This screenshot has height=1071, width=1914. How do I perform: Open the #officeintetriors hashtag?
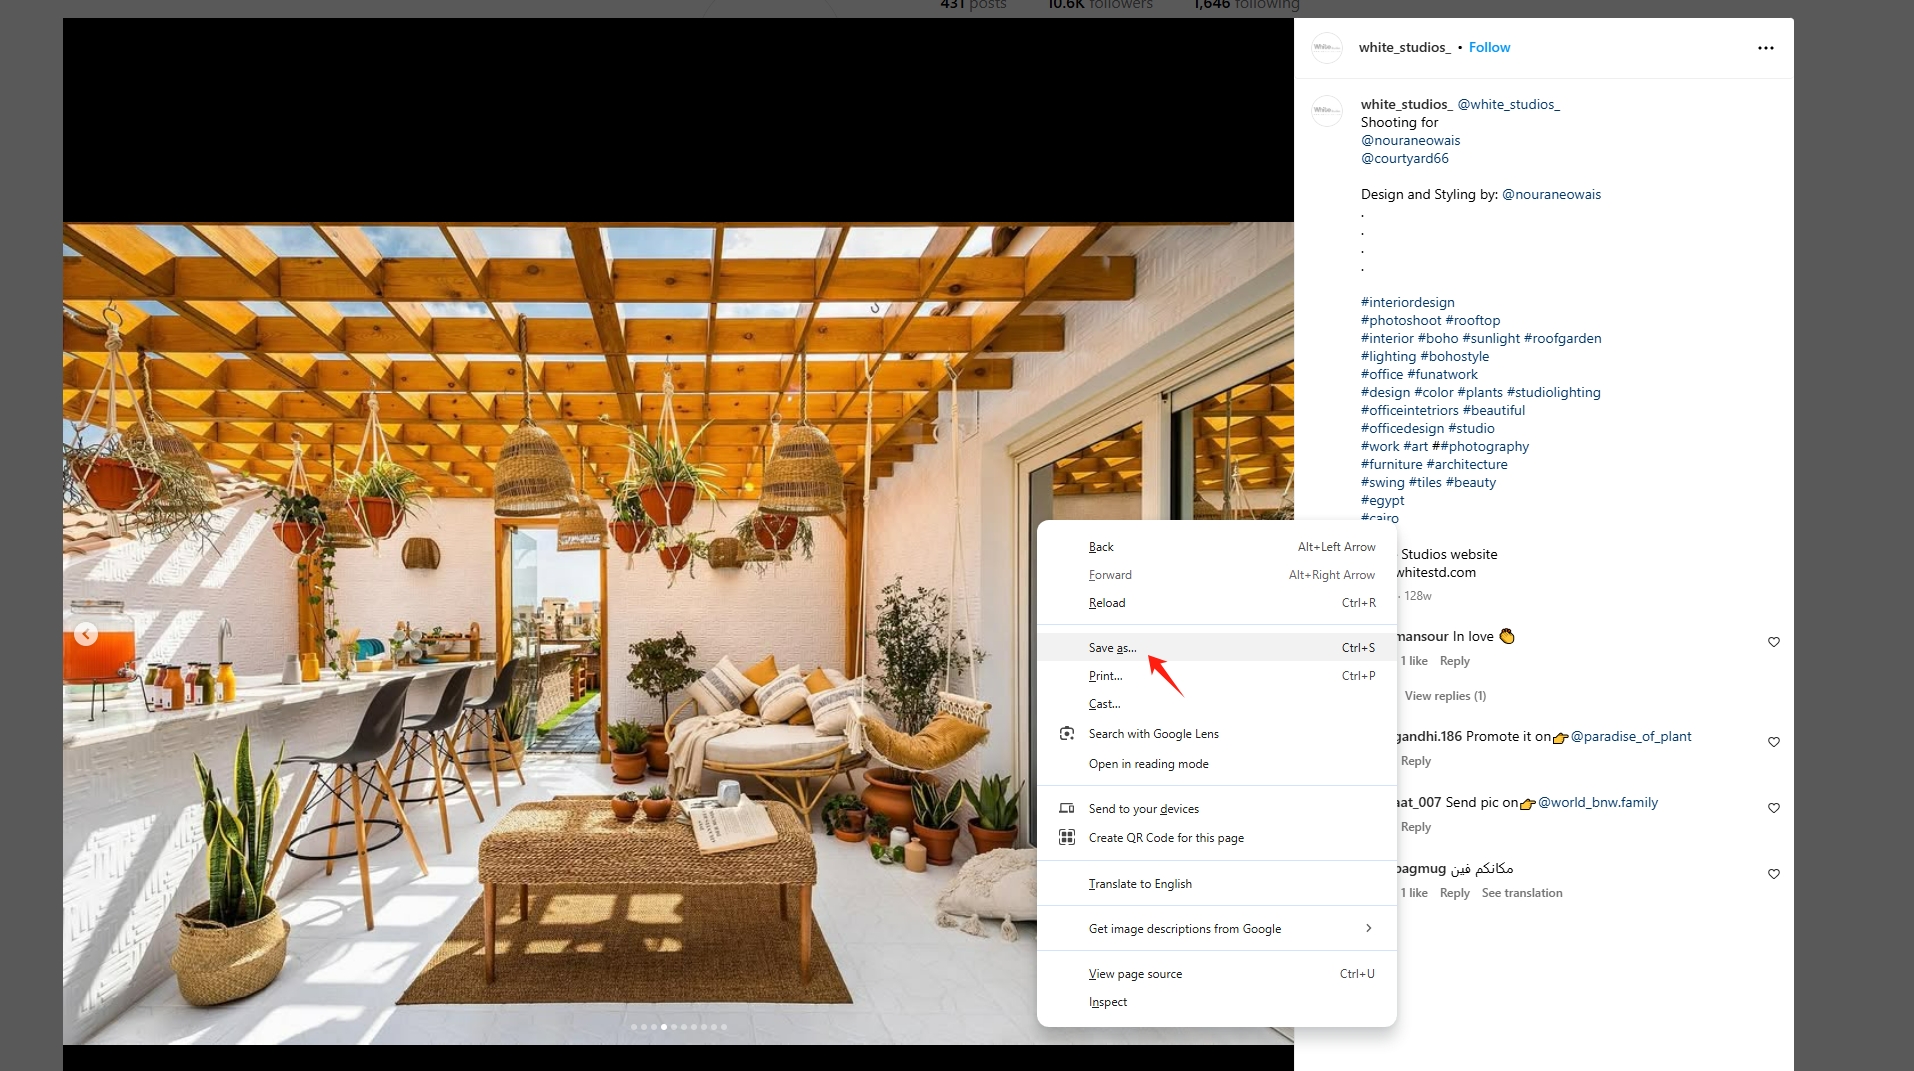tap(1409, 410)
